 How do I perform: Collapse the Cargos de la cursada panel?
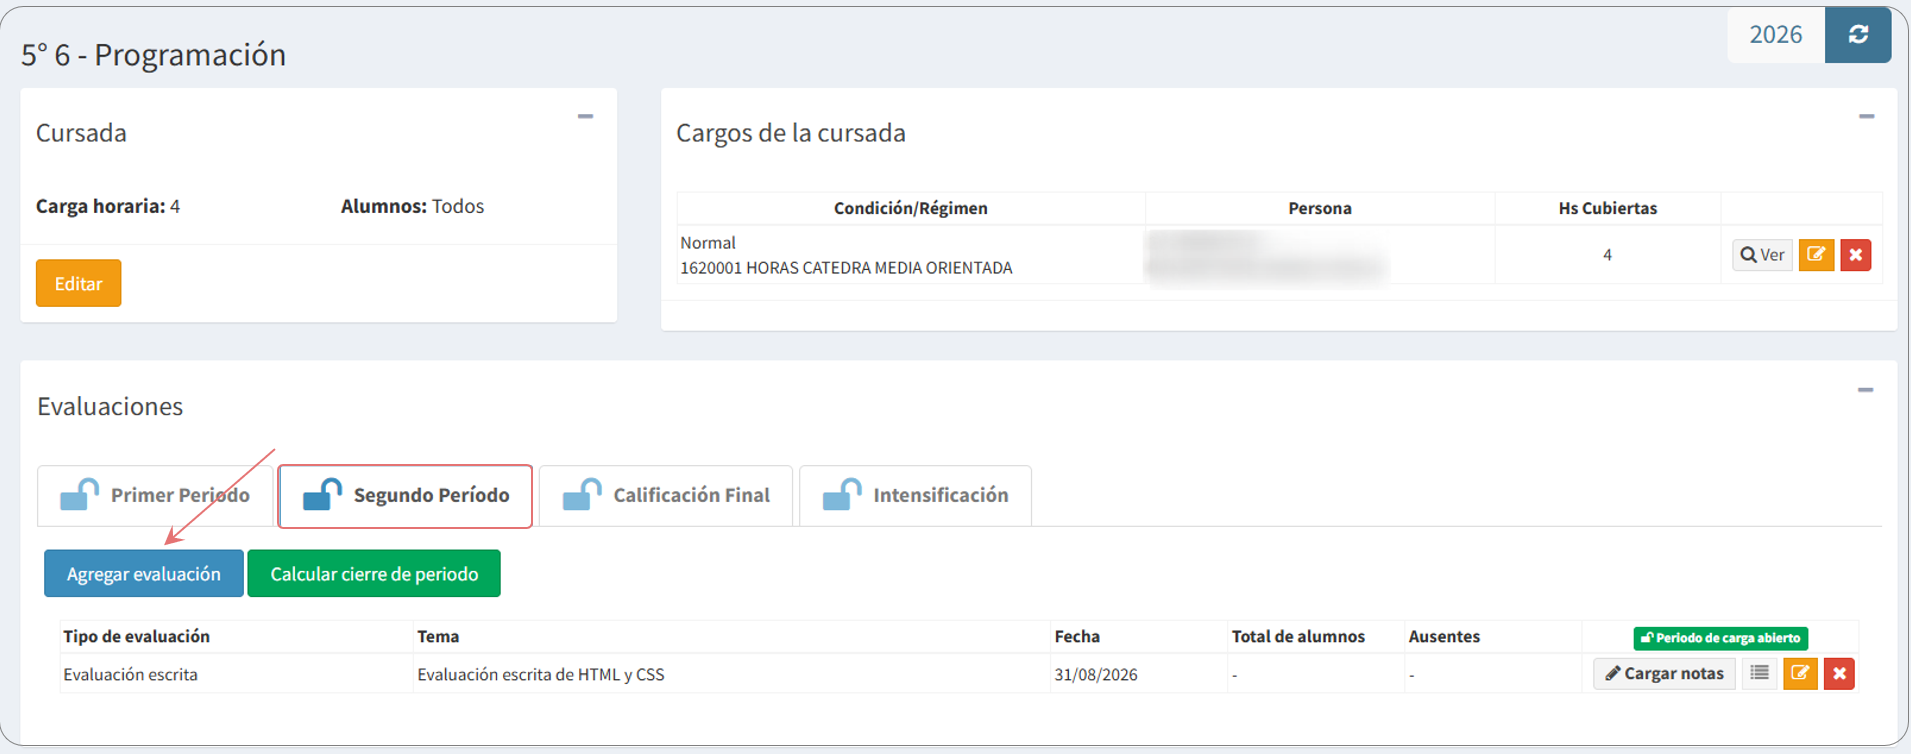1866,117
